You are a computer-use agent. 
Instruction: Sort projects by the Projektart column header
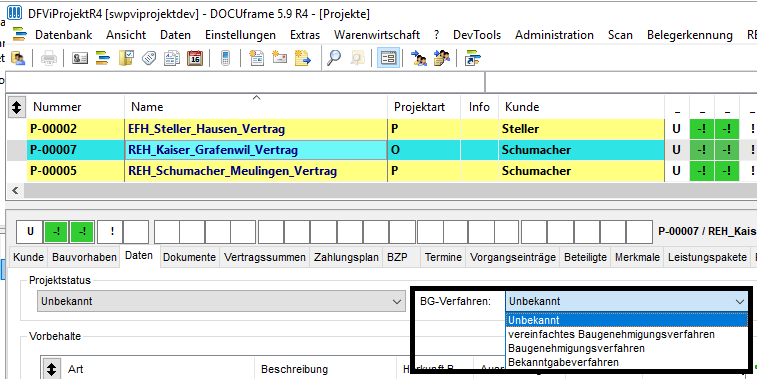tap(423, 107)
